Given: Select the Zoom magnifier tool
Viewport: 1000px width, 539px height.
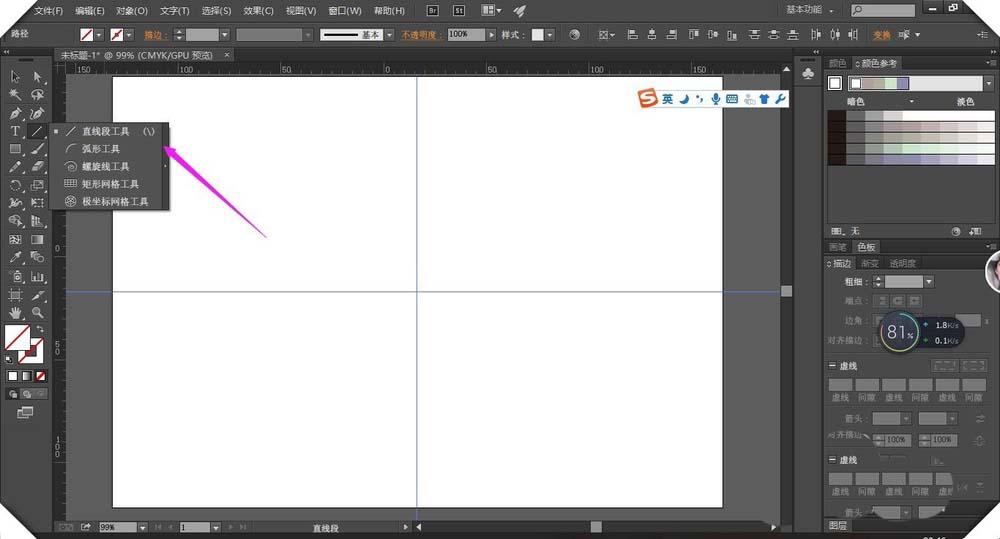Looking at the screenshot, I should pyautogui.click(x=37, y=313).
